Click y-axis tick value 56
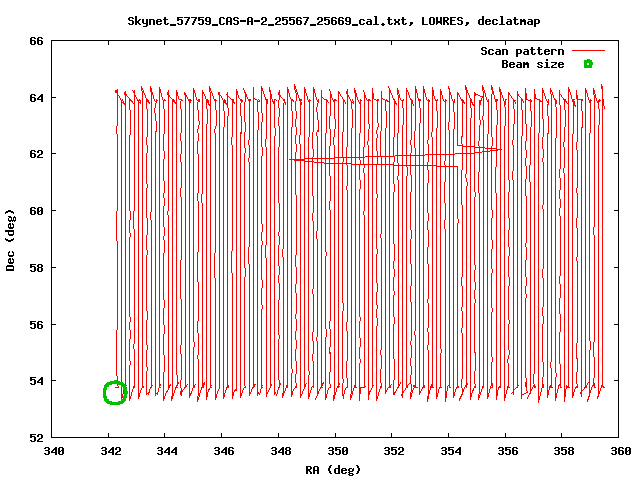640x480 pixels. (x=36, y=325)
